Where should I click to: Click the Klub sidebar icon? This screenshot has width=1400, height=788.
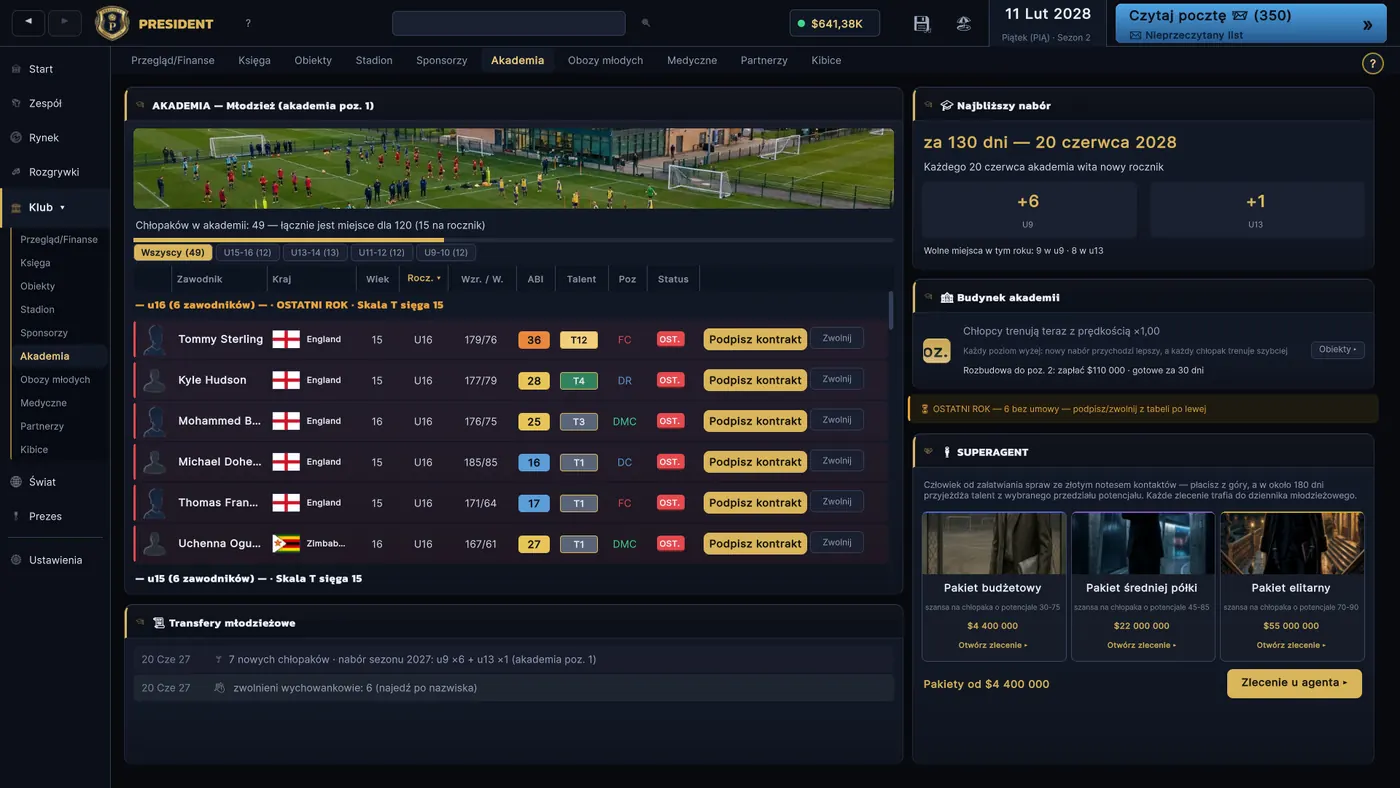coord(16,207)
